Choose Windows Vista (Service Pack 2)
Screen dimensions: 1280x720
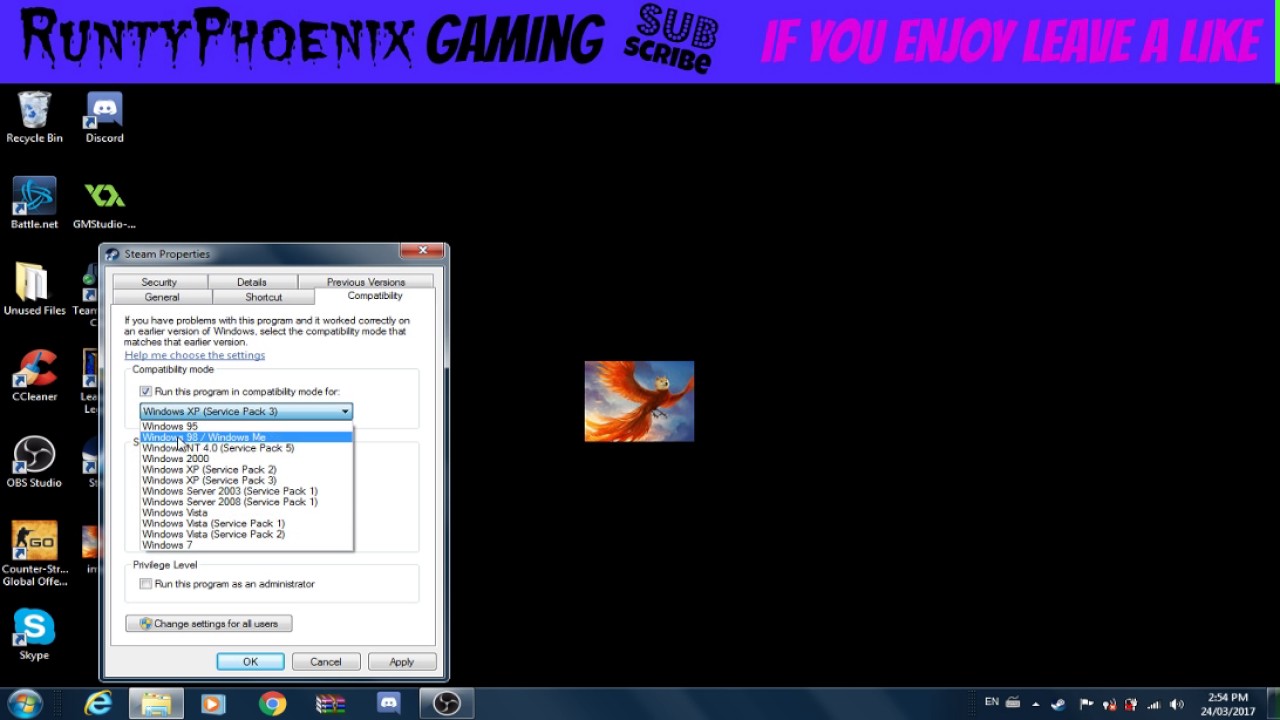pyautogui.click(x=246, y=534)
